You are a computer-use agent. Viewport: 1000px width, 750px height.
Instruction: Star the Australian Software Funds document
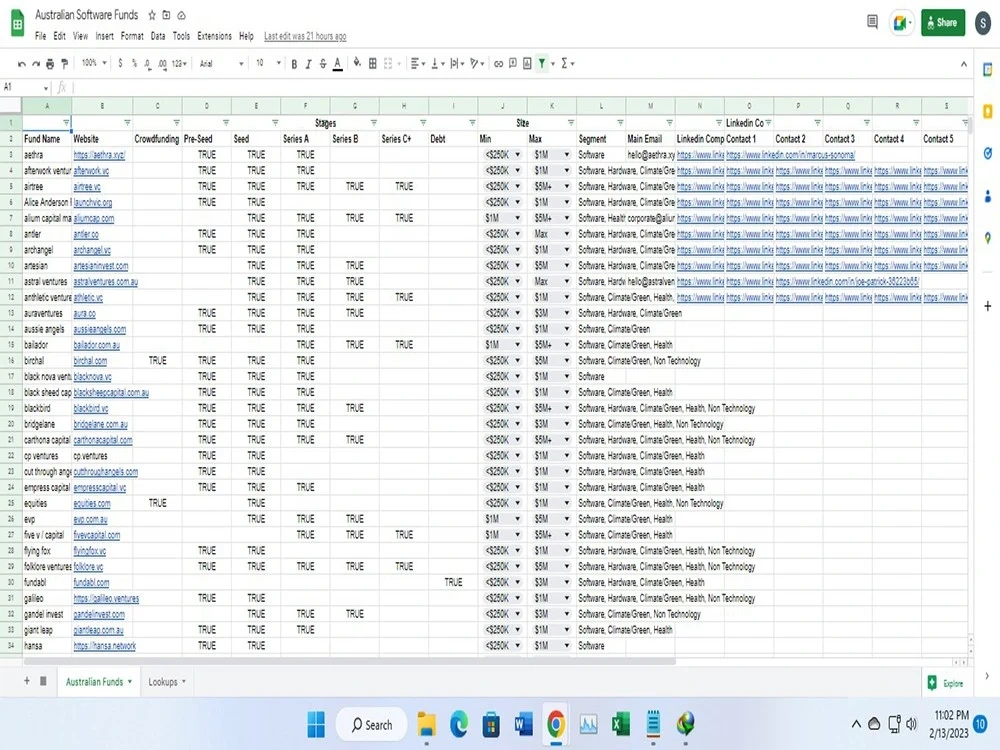(152, 15)
